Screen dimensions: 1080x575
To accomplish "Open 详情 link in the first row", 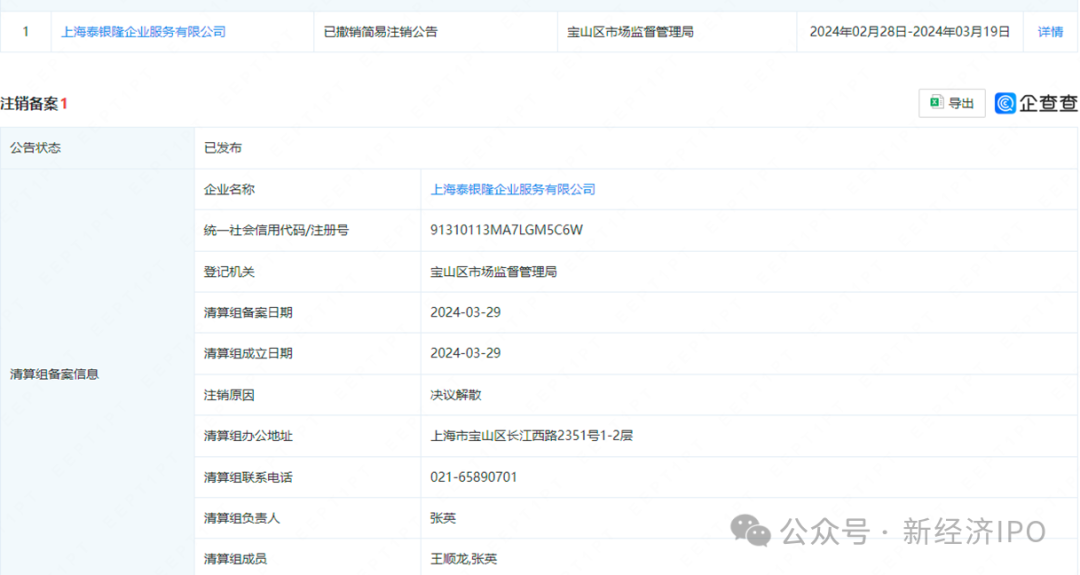I will [x=1050, y=32].
